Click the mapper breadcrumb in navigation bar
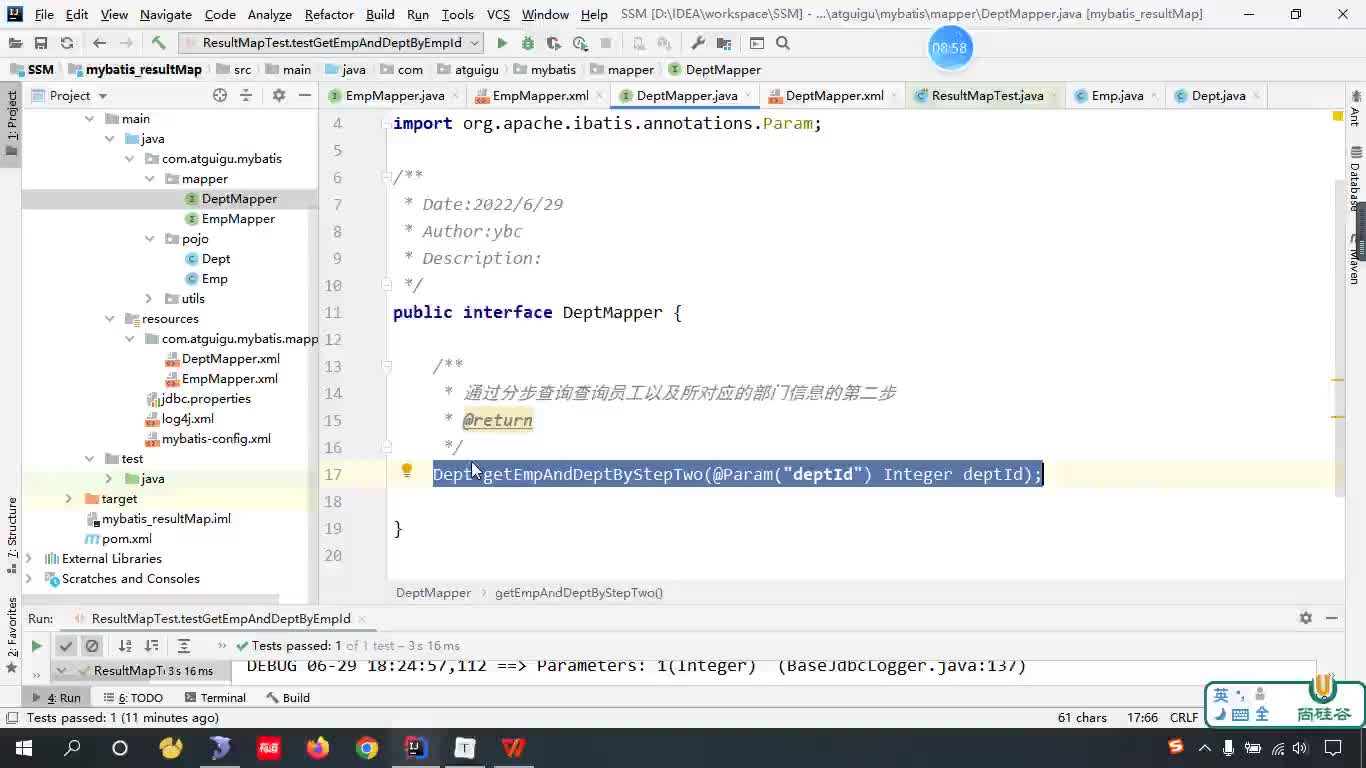 tap(622, 70)
